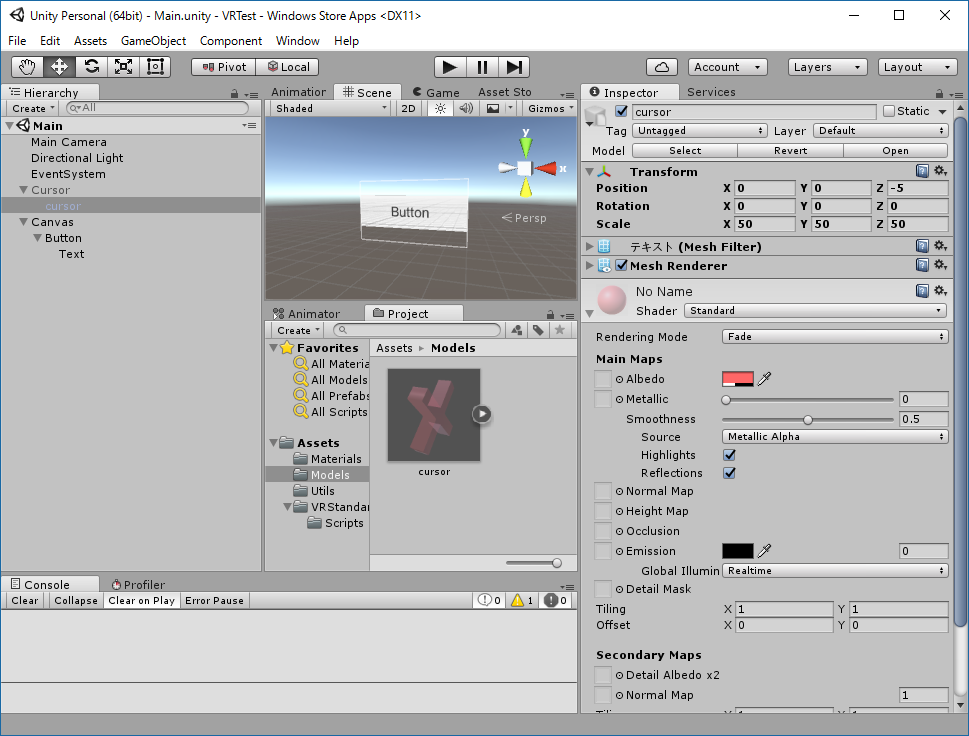Search by type in Project panel
Viewport: 969px width, 736px height.
tap(517, 330)
